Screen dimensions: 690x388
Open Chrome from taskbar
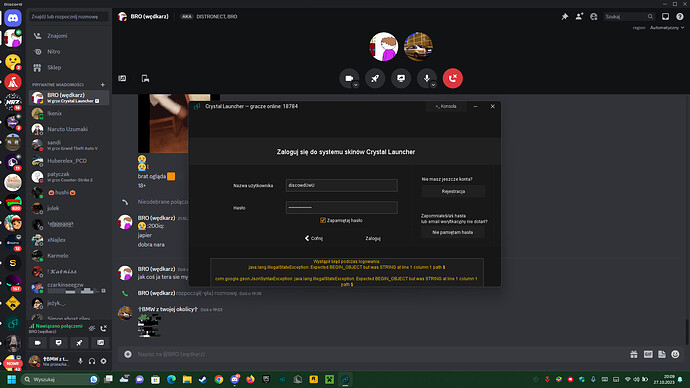pos(219,379)
